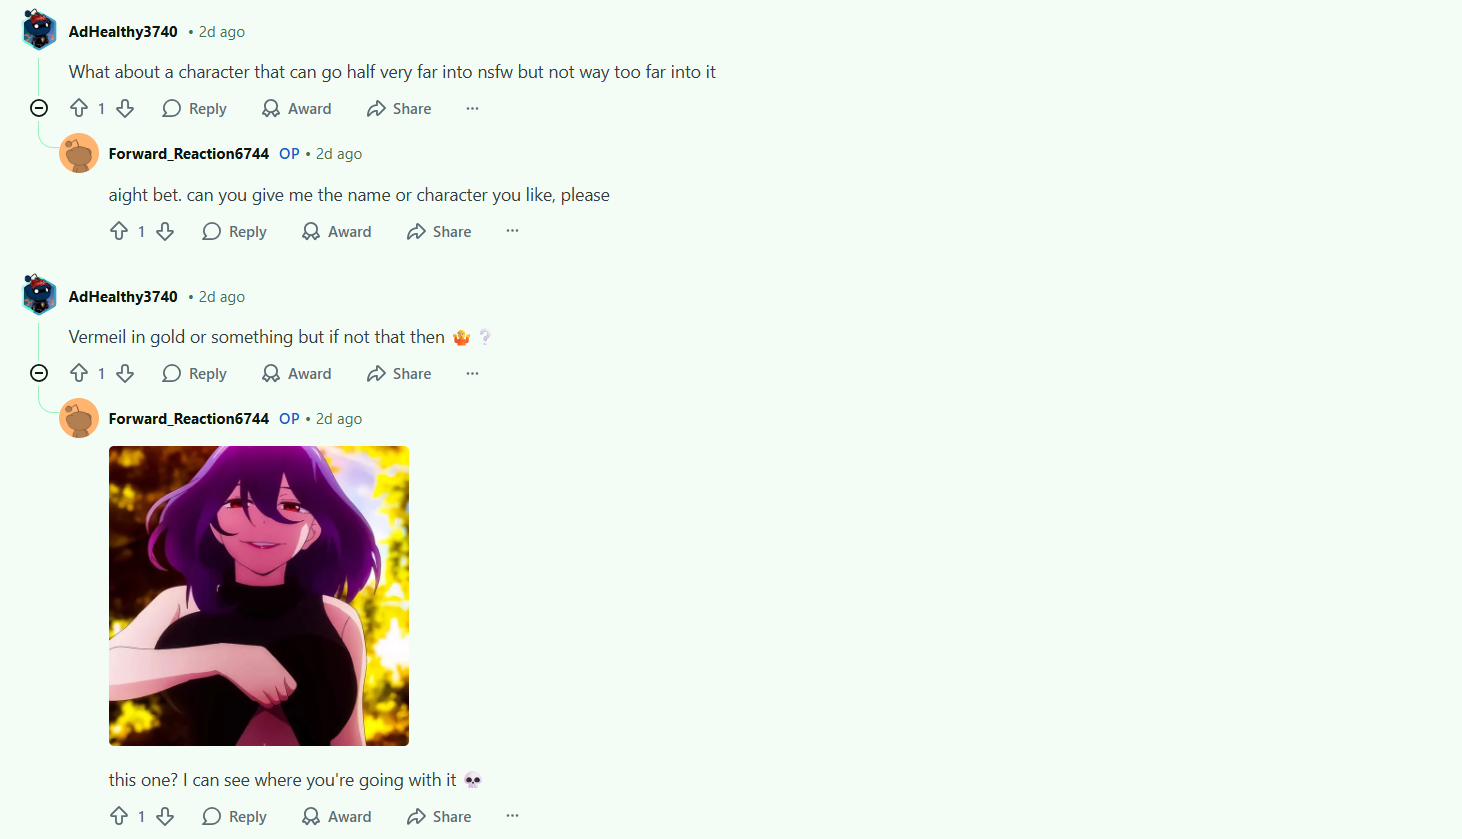Click Forward_Reaction6744's avatar on 'aight bet' reply
Image resolution: width=1462 pixels, height=839 pixels.
pyautogui.click(x=79, y=153)
